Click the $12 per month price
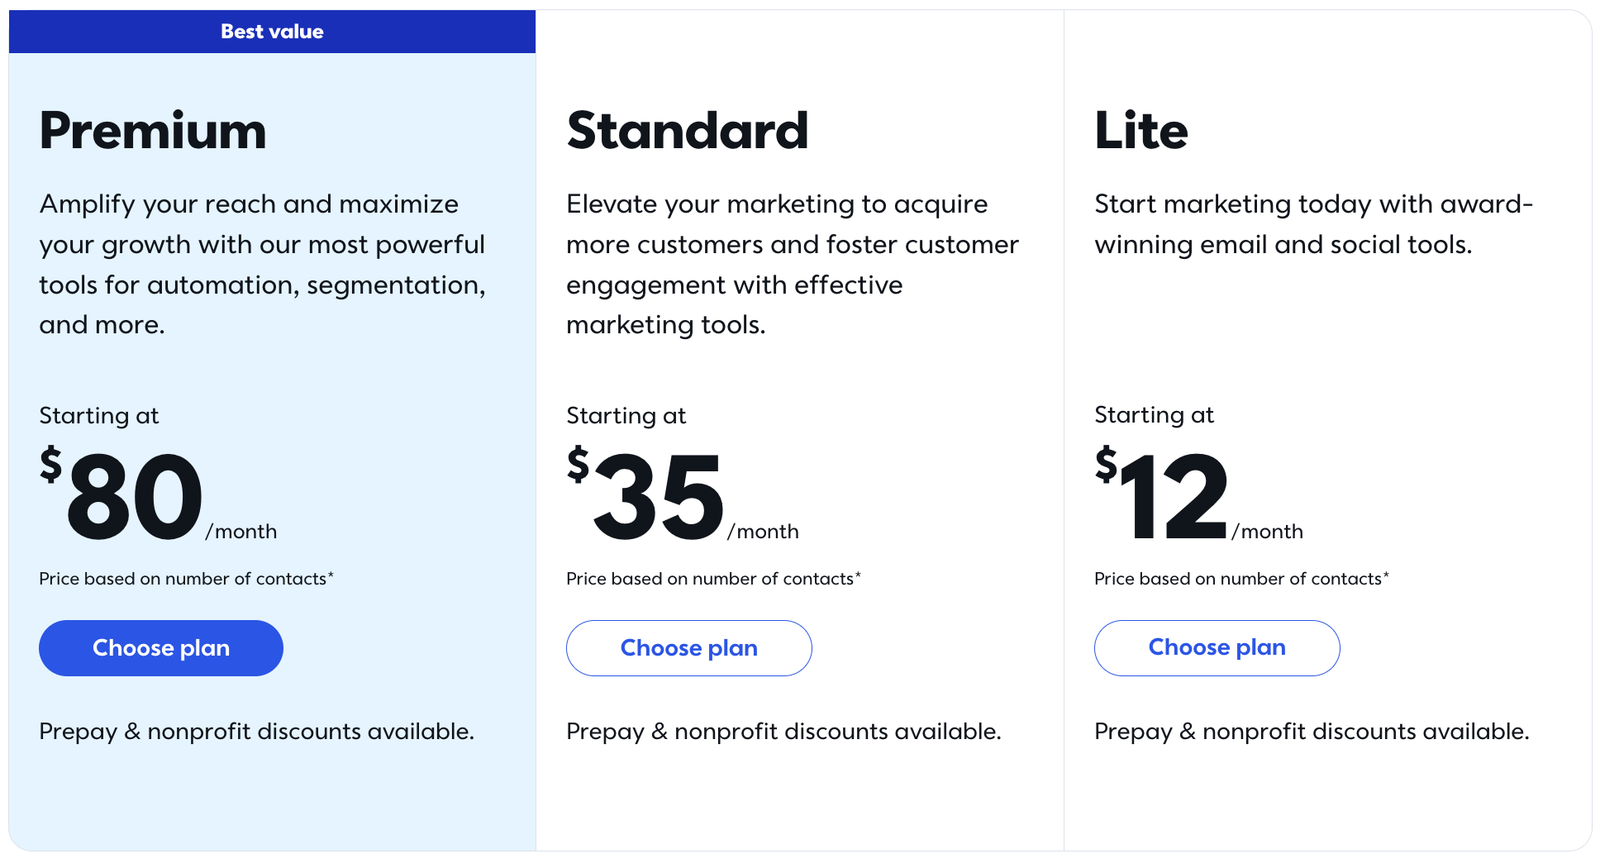Viewport: 1600px width, 860px height. pyautogui.click(x=1174, y=497)
